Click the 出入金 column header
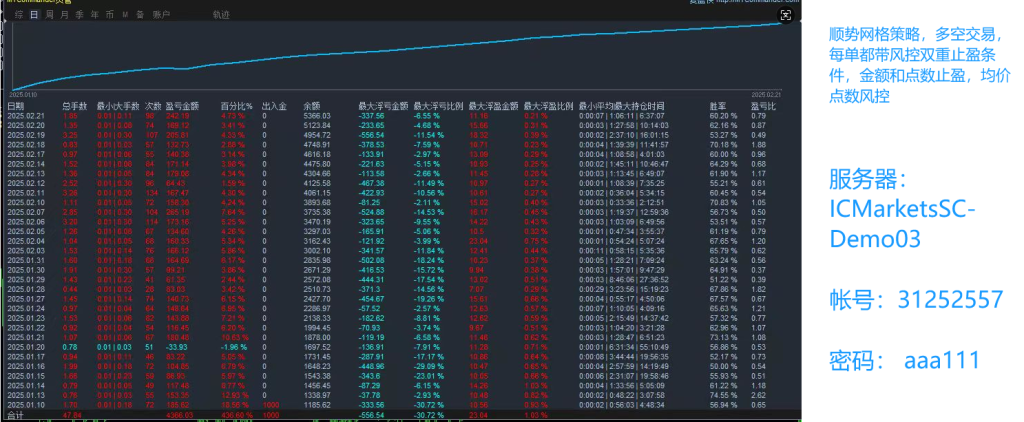 (x=274, y=106)
